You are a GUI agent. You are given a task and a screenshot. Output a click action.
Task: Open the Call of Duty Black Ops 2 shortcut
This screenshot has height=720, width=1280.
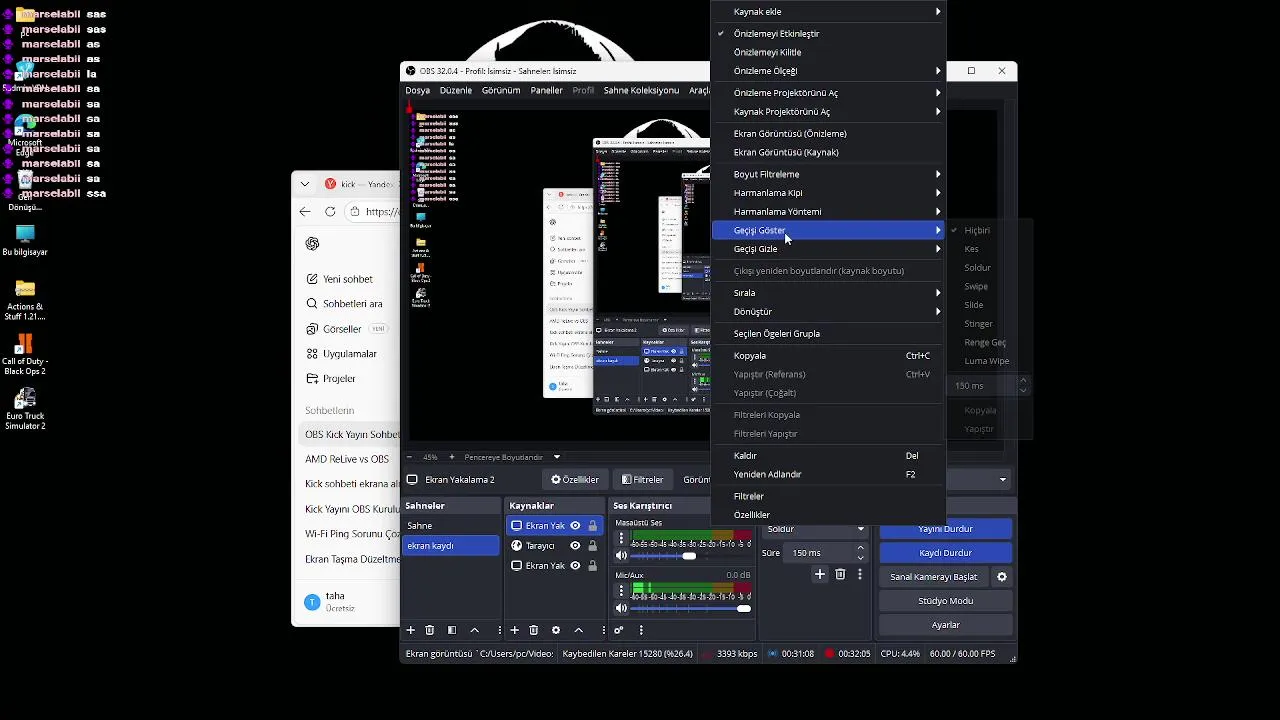click(x=25, y=355)
